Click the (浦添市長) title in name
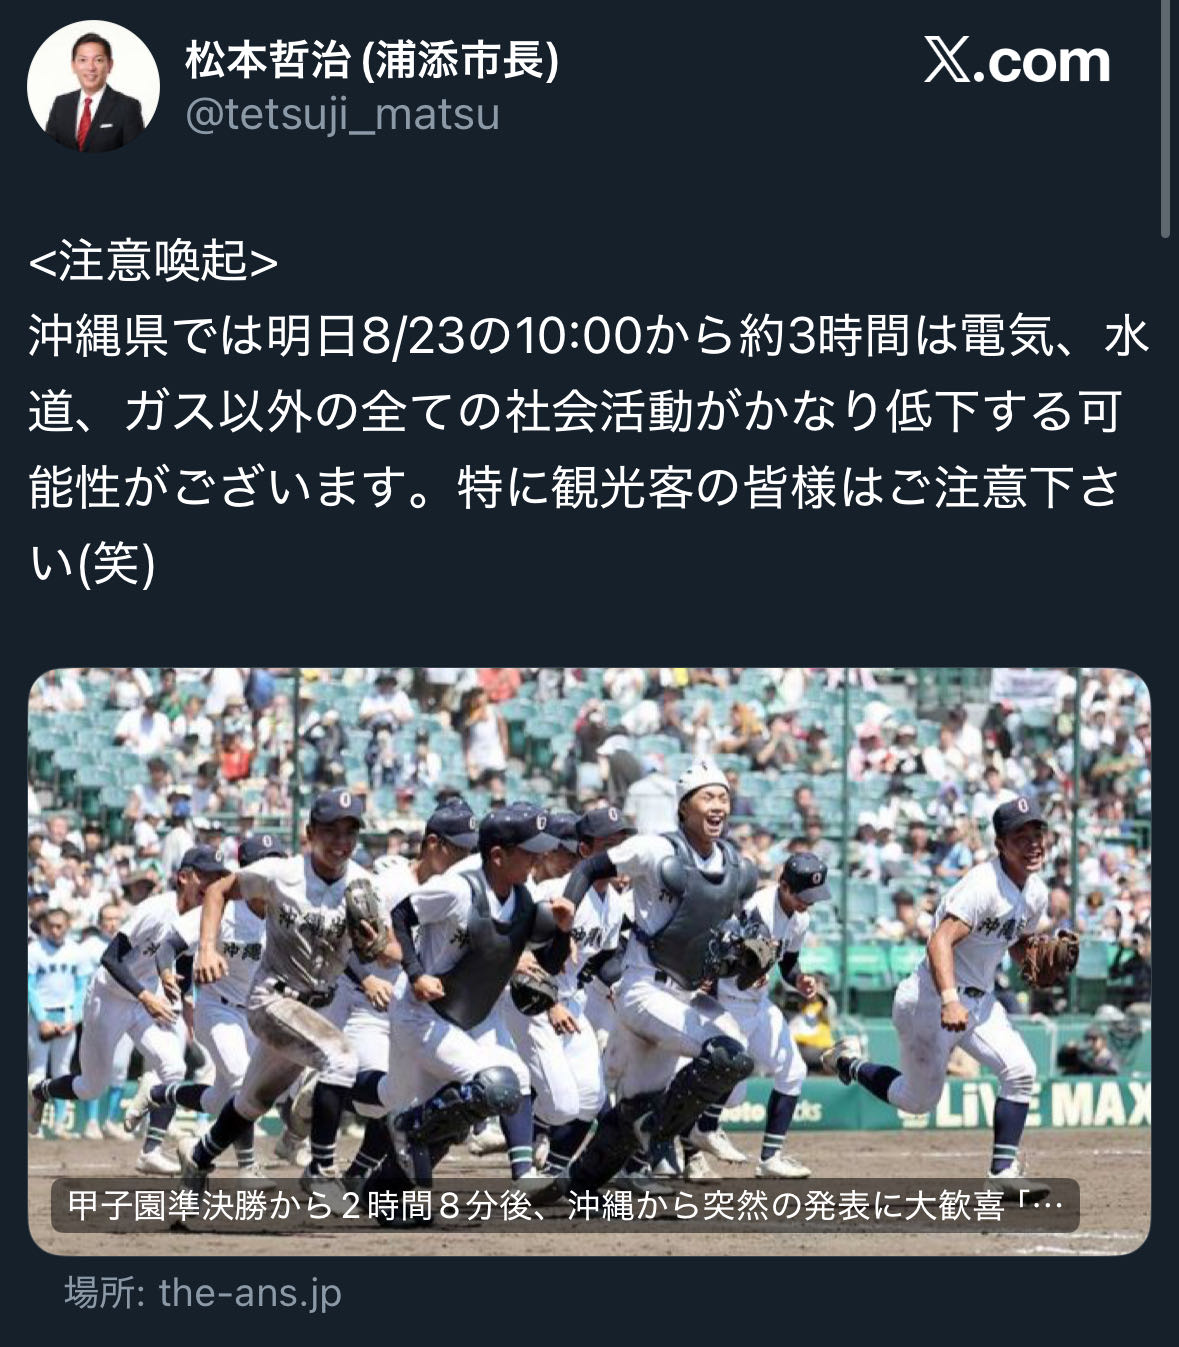This screenshot has width=1179, height=1347. [458, 60]
